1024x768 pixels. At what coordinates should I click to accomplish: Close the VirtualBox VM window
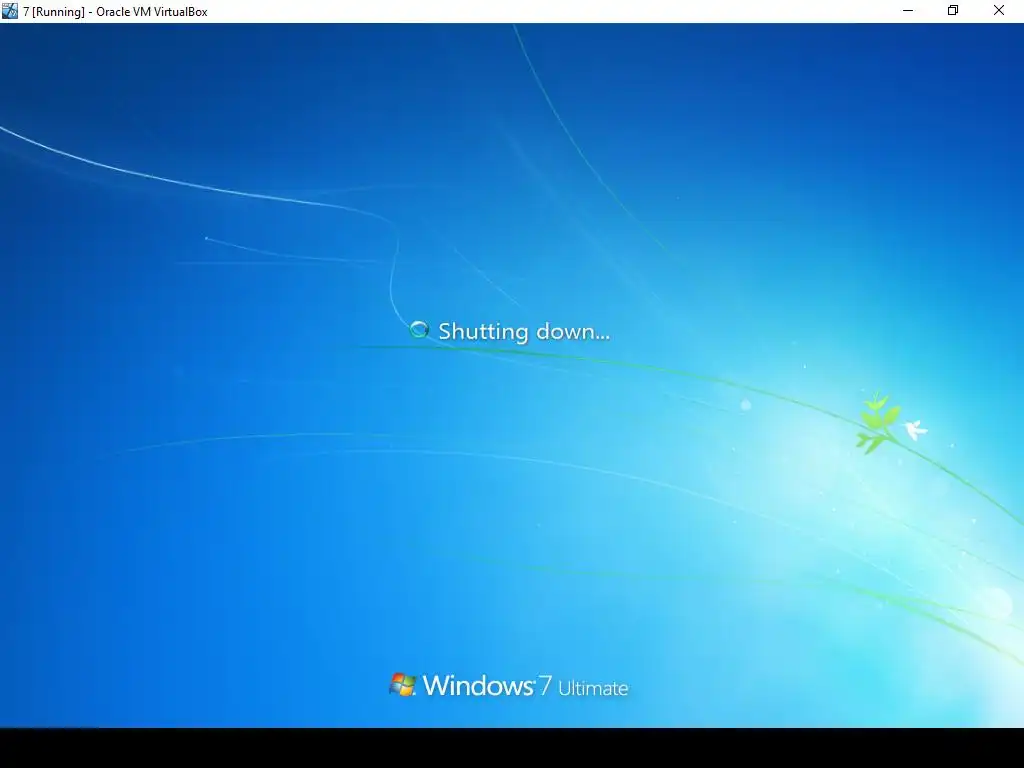pos(999,10)
